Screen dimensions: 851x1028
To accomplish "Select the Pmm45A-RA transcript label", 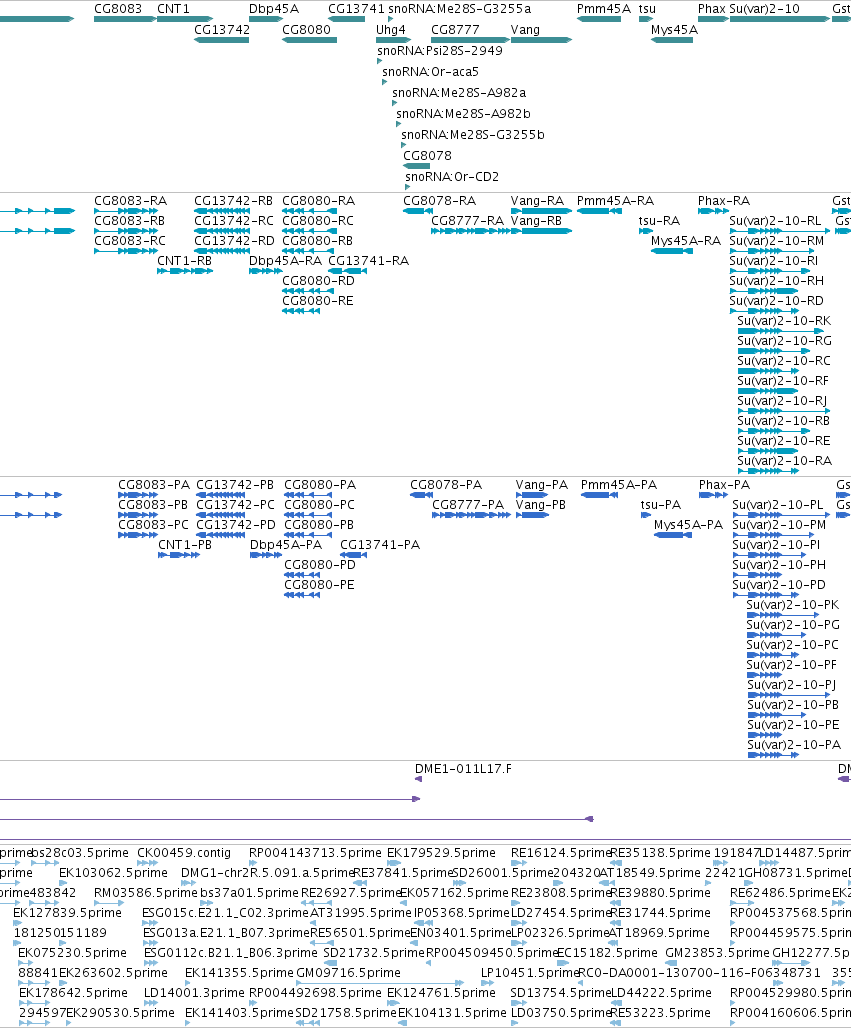I will click(615, 201).
